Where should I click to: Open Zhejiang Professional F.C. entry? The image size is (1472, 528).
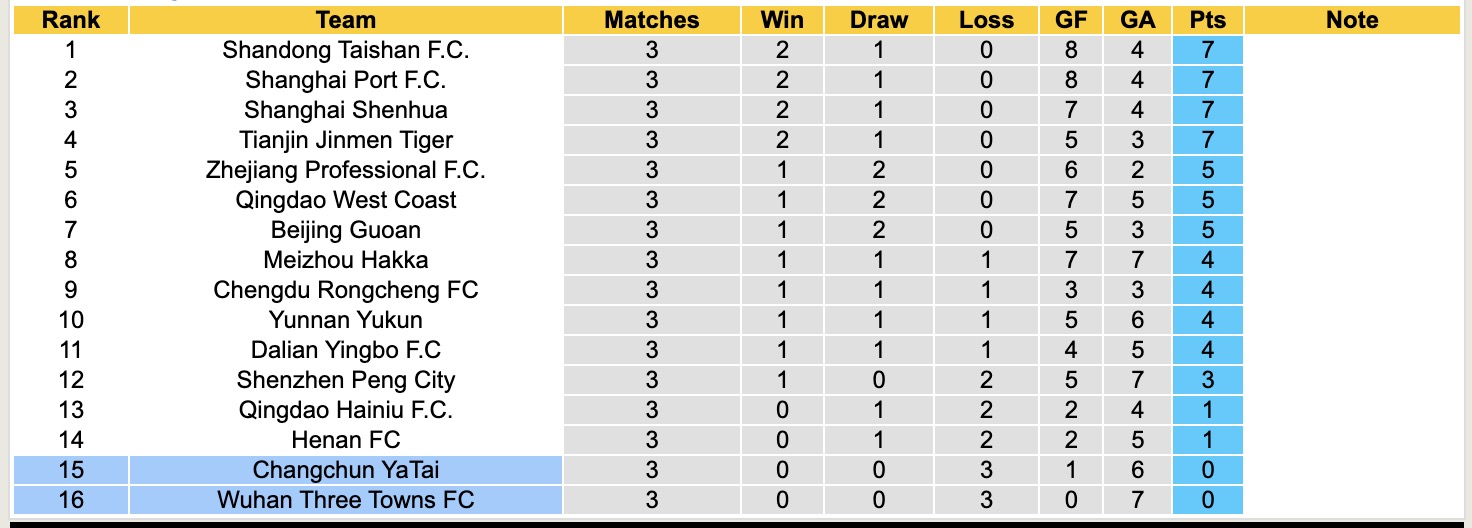pyautogui.click(x=345, y=170)
